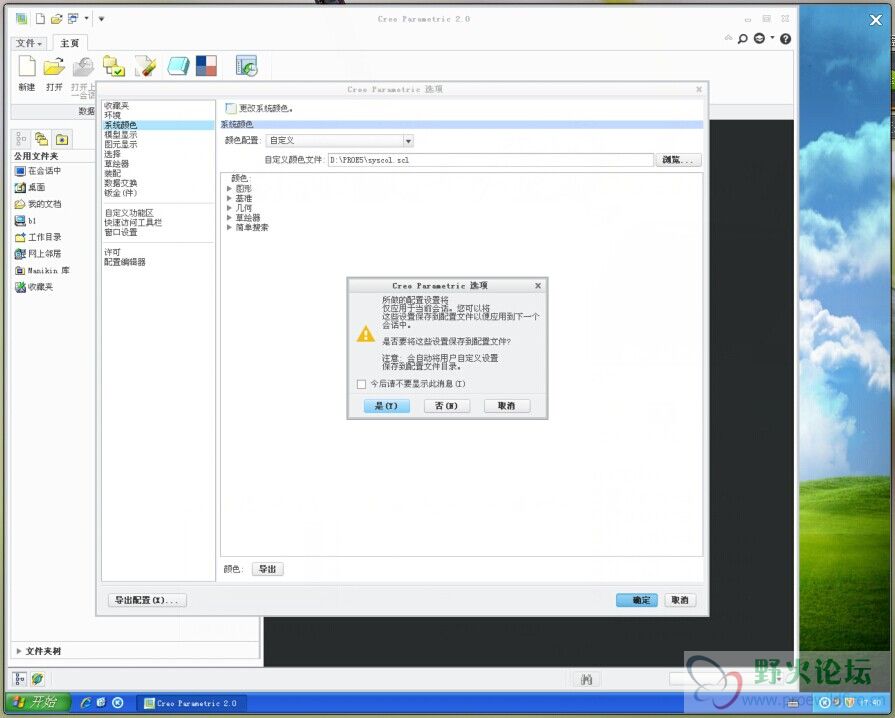Click 导出配置(X)... button

point(147,600)
